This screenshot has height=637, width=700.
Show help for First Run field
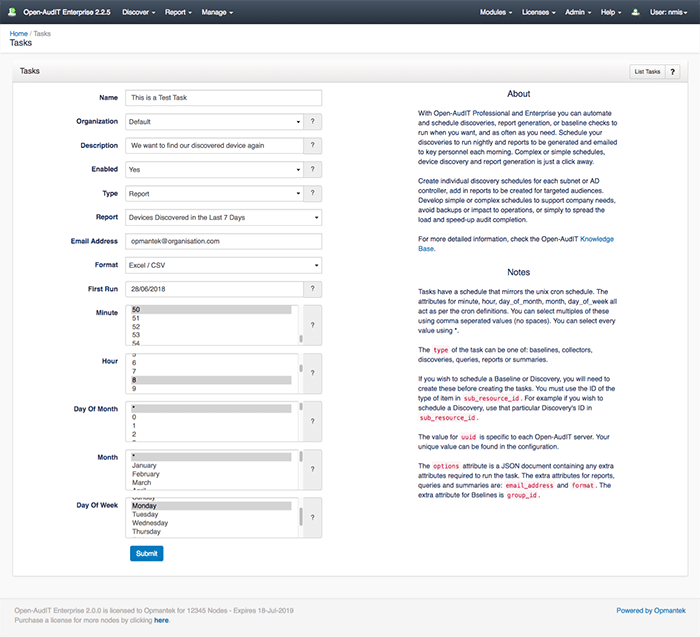(x=312, y=289)
